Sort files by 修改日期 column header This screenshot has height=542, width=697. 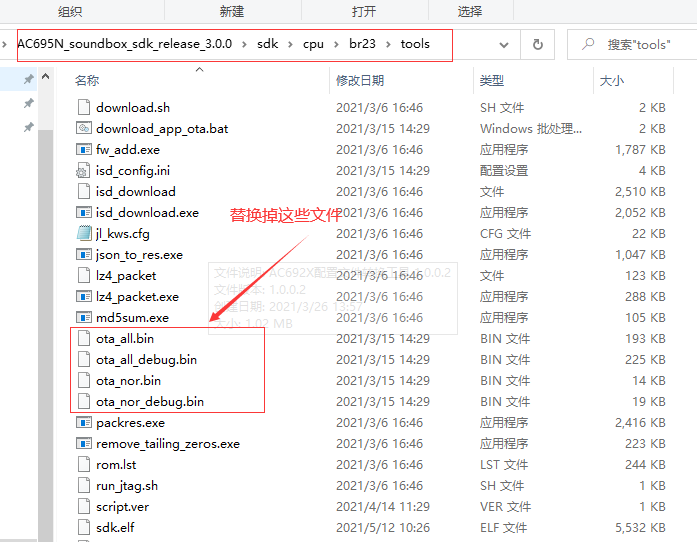360,80
